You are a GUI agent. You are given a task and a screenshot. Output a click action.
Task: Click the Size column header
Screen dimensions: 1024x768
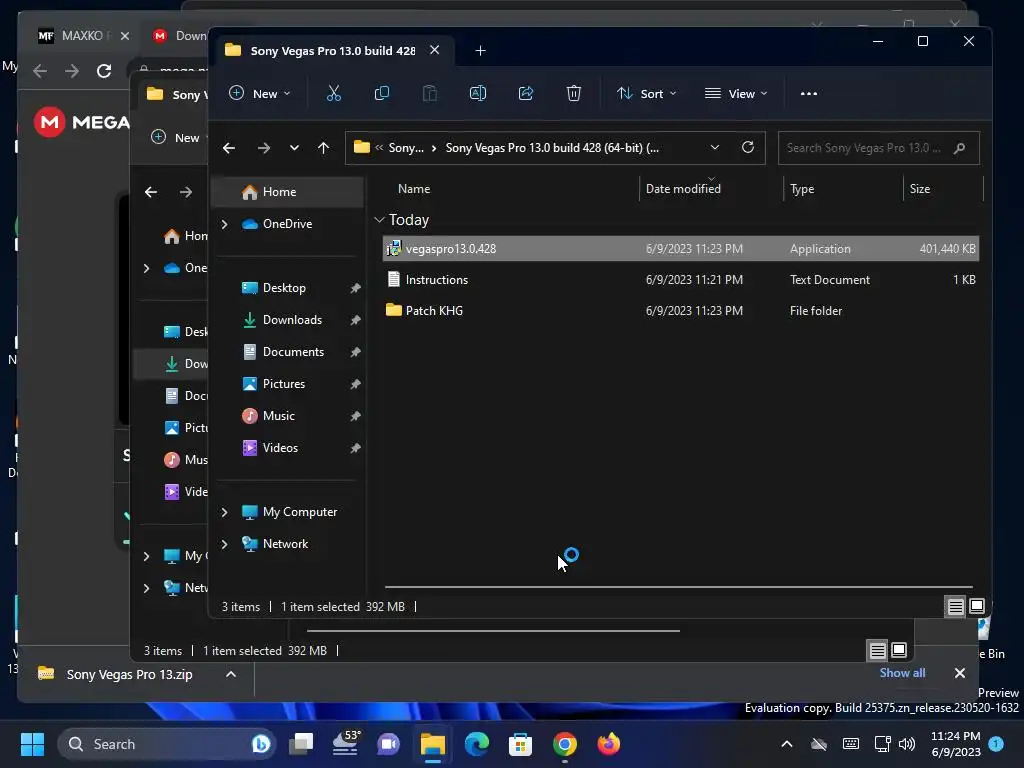click(920, 189)
